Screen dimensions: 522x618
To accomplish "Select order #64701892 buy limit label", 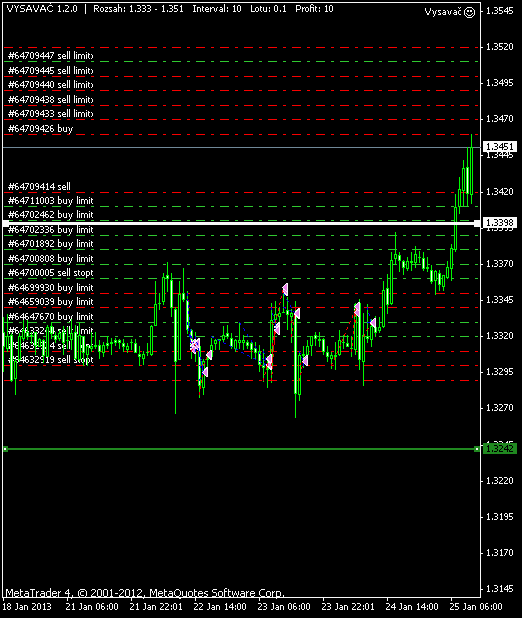I will pyautogui.click(x=50, y=244).
